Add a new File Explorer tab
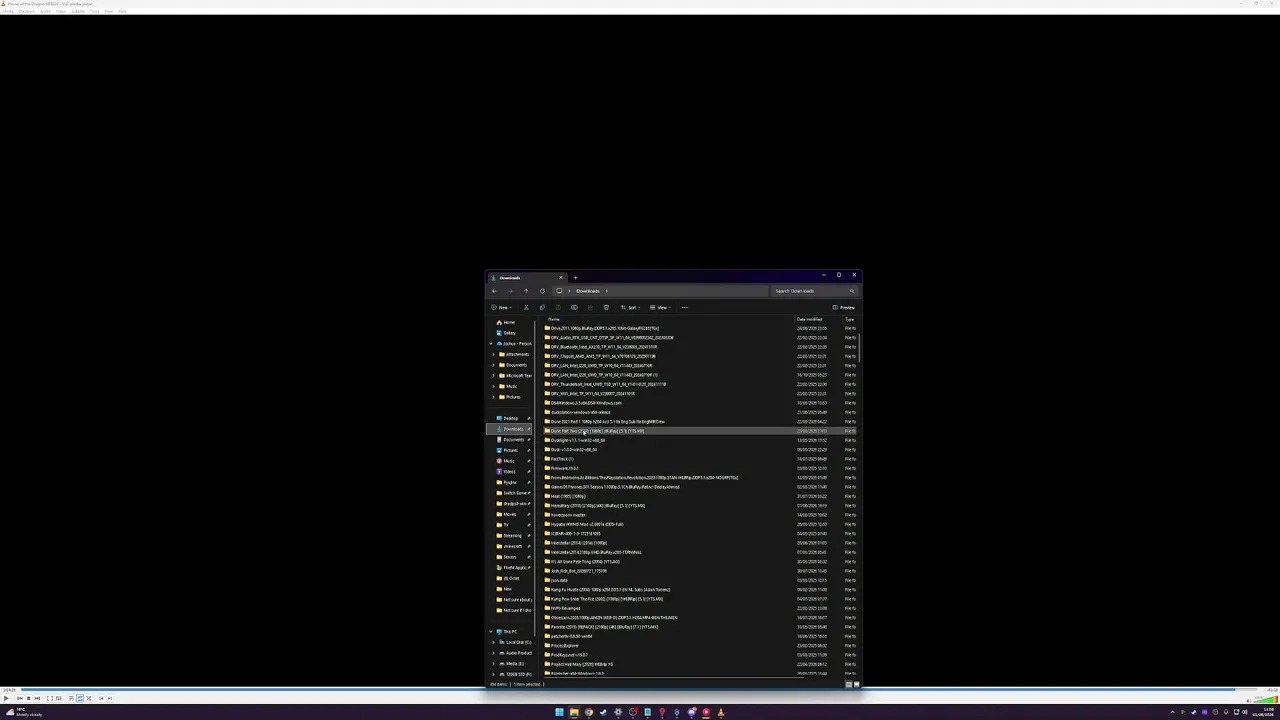The width and height of the screenshot is (1280, 720). pyautogui.click(x=575, y=277)
